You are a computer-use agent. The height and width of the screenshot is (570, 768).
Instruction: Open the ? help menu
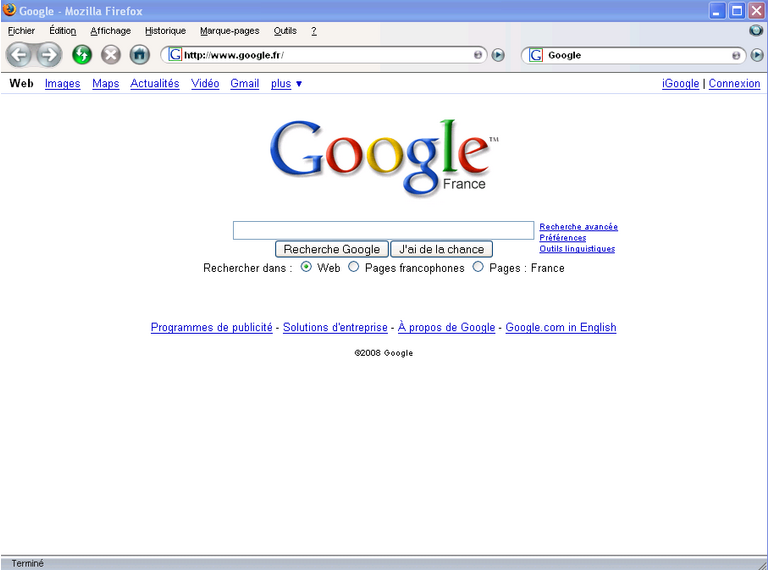314,31
